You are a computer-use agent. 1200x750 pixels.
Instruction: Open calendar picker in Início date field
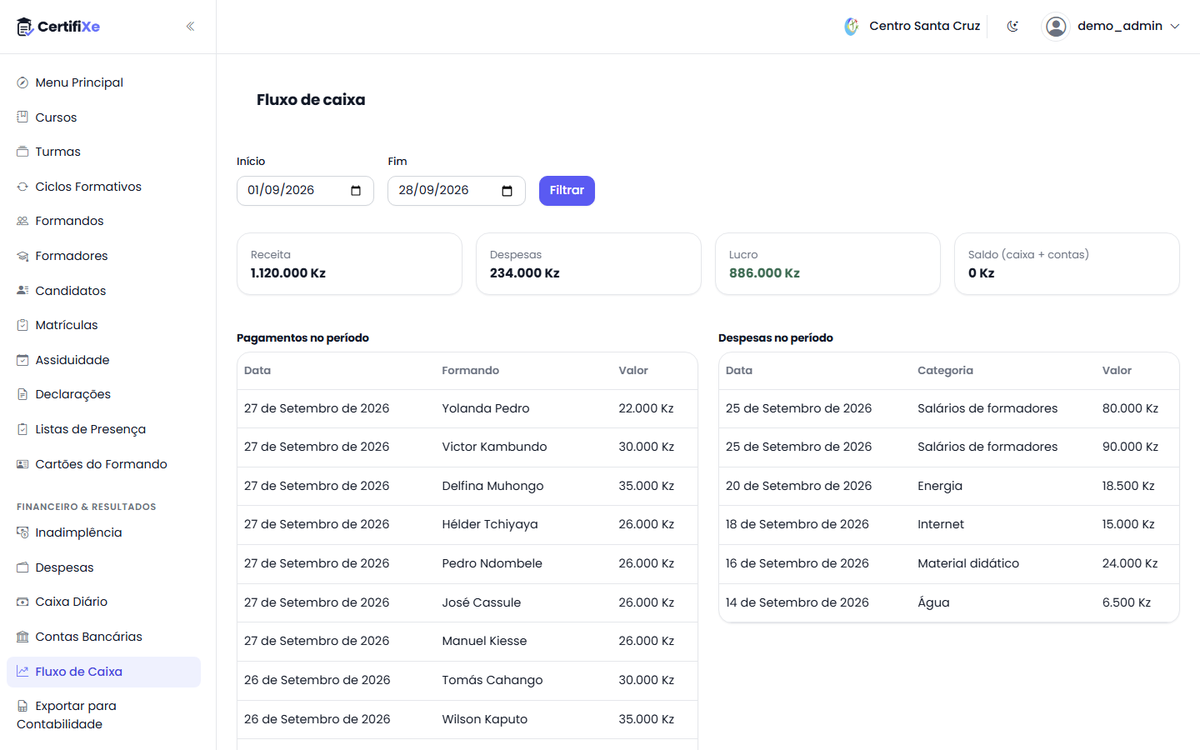(x=356, y=191)
